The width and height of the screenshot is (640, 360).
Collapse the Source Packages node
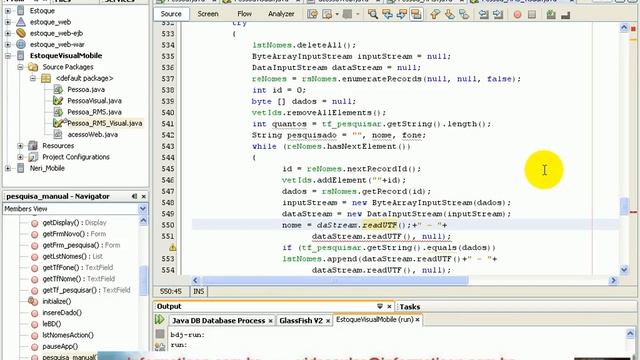click(x=20, y=67)
